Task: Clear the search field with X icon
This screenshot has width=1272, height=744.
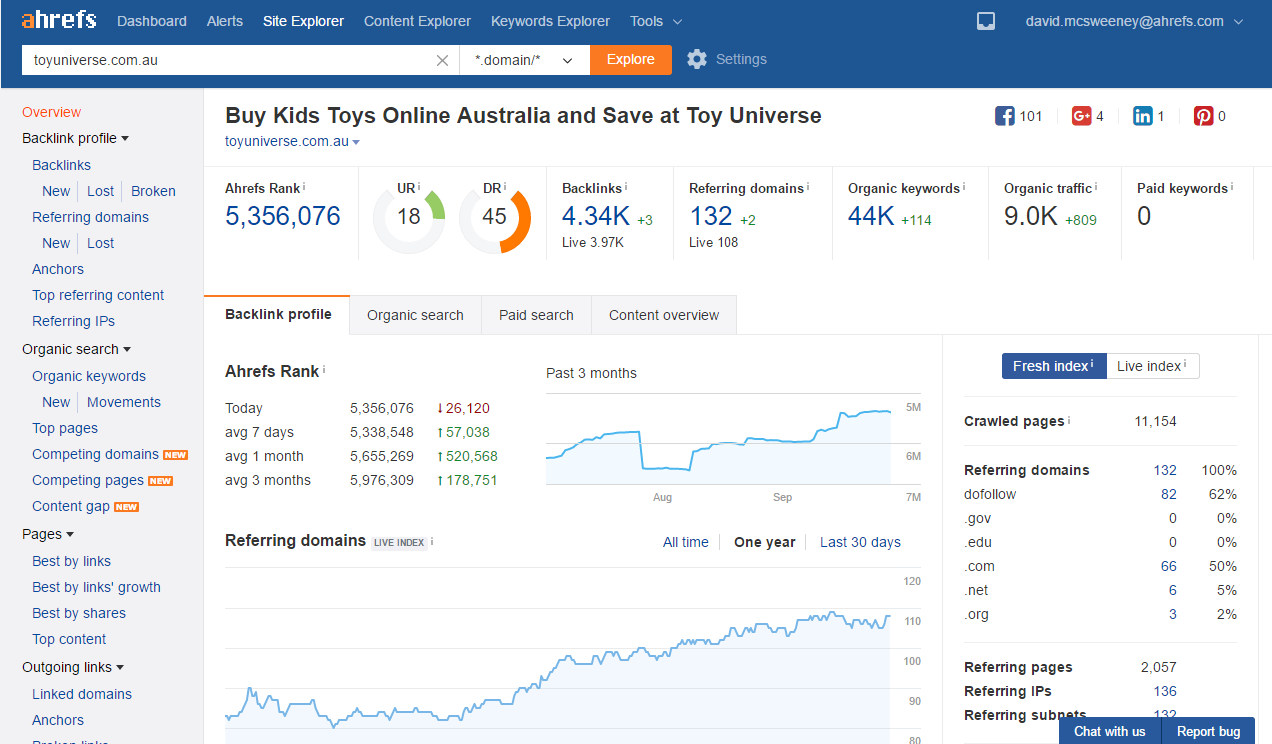Action: tap(443, 60)
